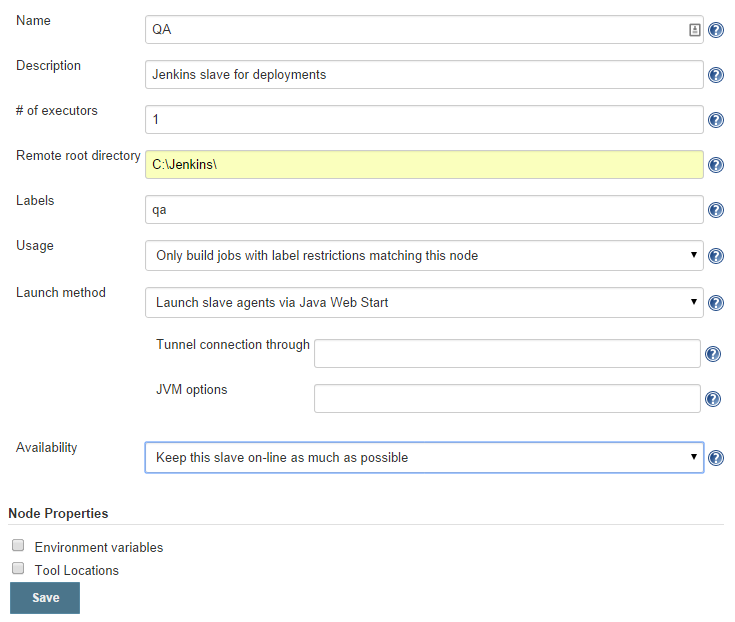Show help for Tunnel connection through
735x622 pixels.
tap(713, 354)
